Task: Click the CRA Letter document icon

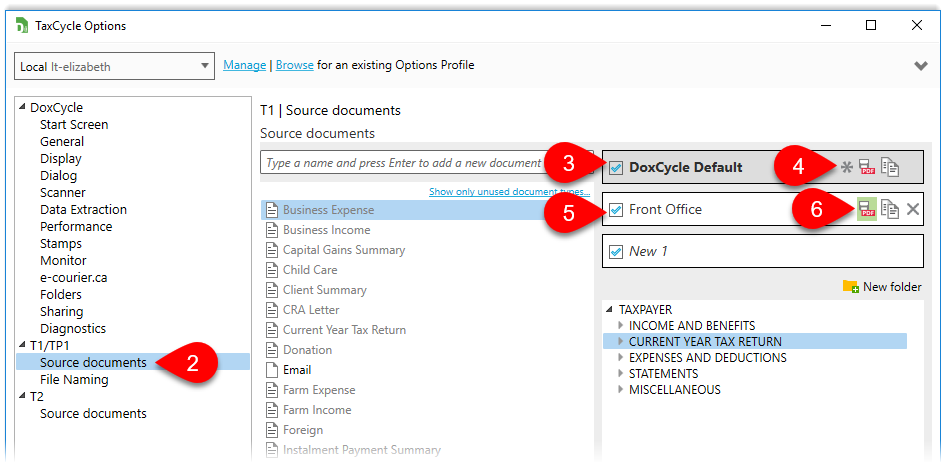Action: [271, 310]
